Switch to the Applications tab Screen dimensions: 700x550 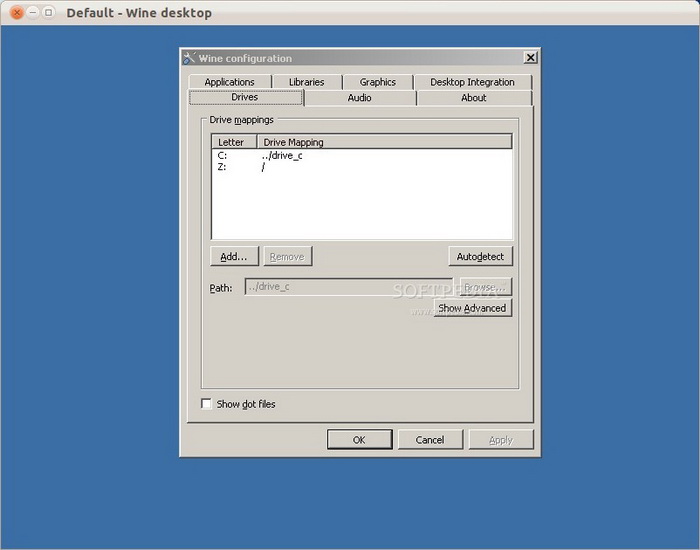point(229,82)
